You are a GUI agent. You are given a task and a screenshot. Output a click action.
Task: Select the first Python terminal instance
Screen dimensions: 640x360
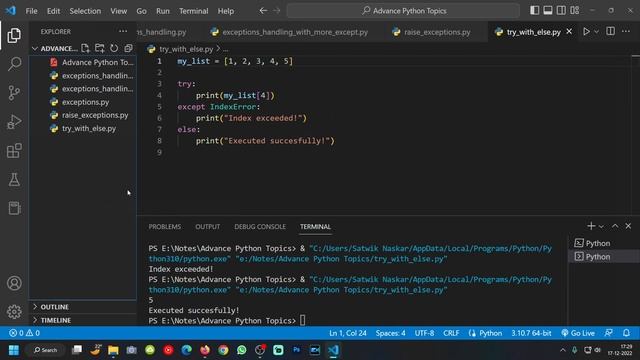(x=604, y=243)
